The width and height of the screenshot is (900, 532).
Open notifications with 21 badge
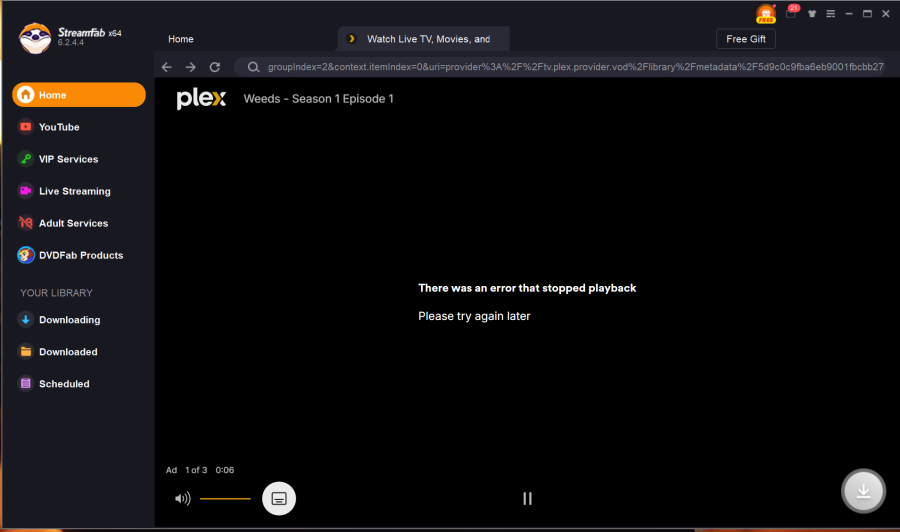click(791, 13)
